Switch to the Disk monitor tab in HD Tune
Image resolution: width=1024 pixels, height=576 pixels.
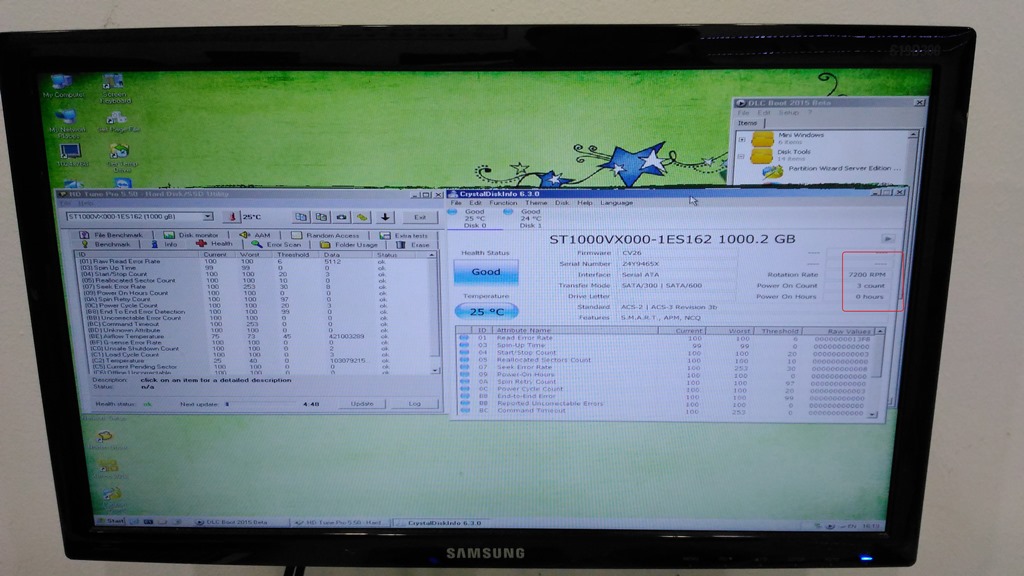pos(194,234)
